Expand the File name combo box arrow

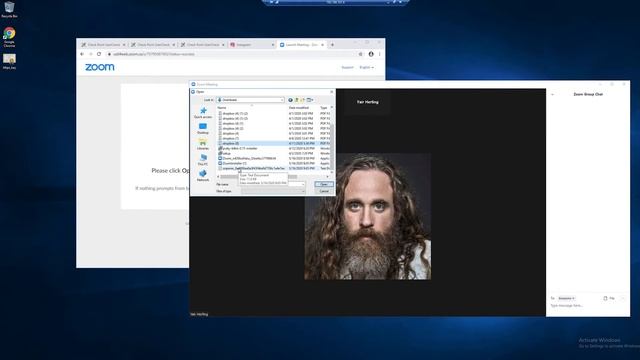click(x=303, y=184)
